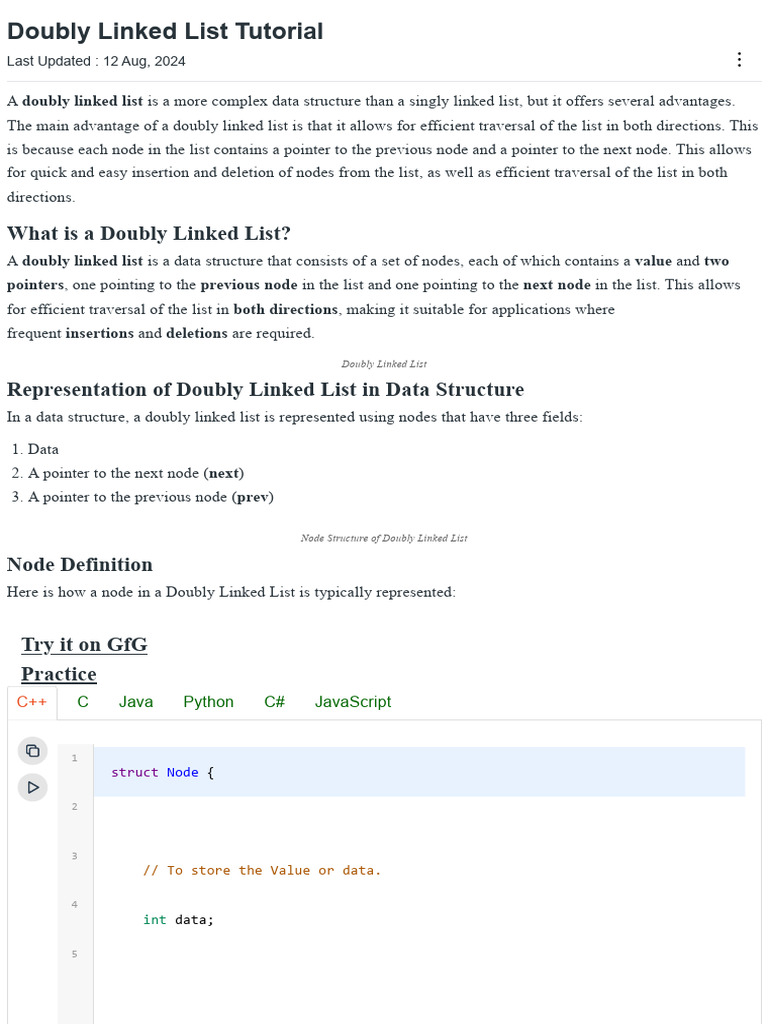Click the "What is a Doubly Linked List?" heading
The width and height of the screenshot is (768, 1024).
(149, 234)
